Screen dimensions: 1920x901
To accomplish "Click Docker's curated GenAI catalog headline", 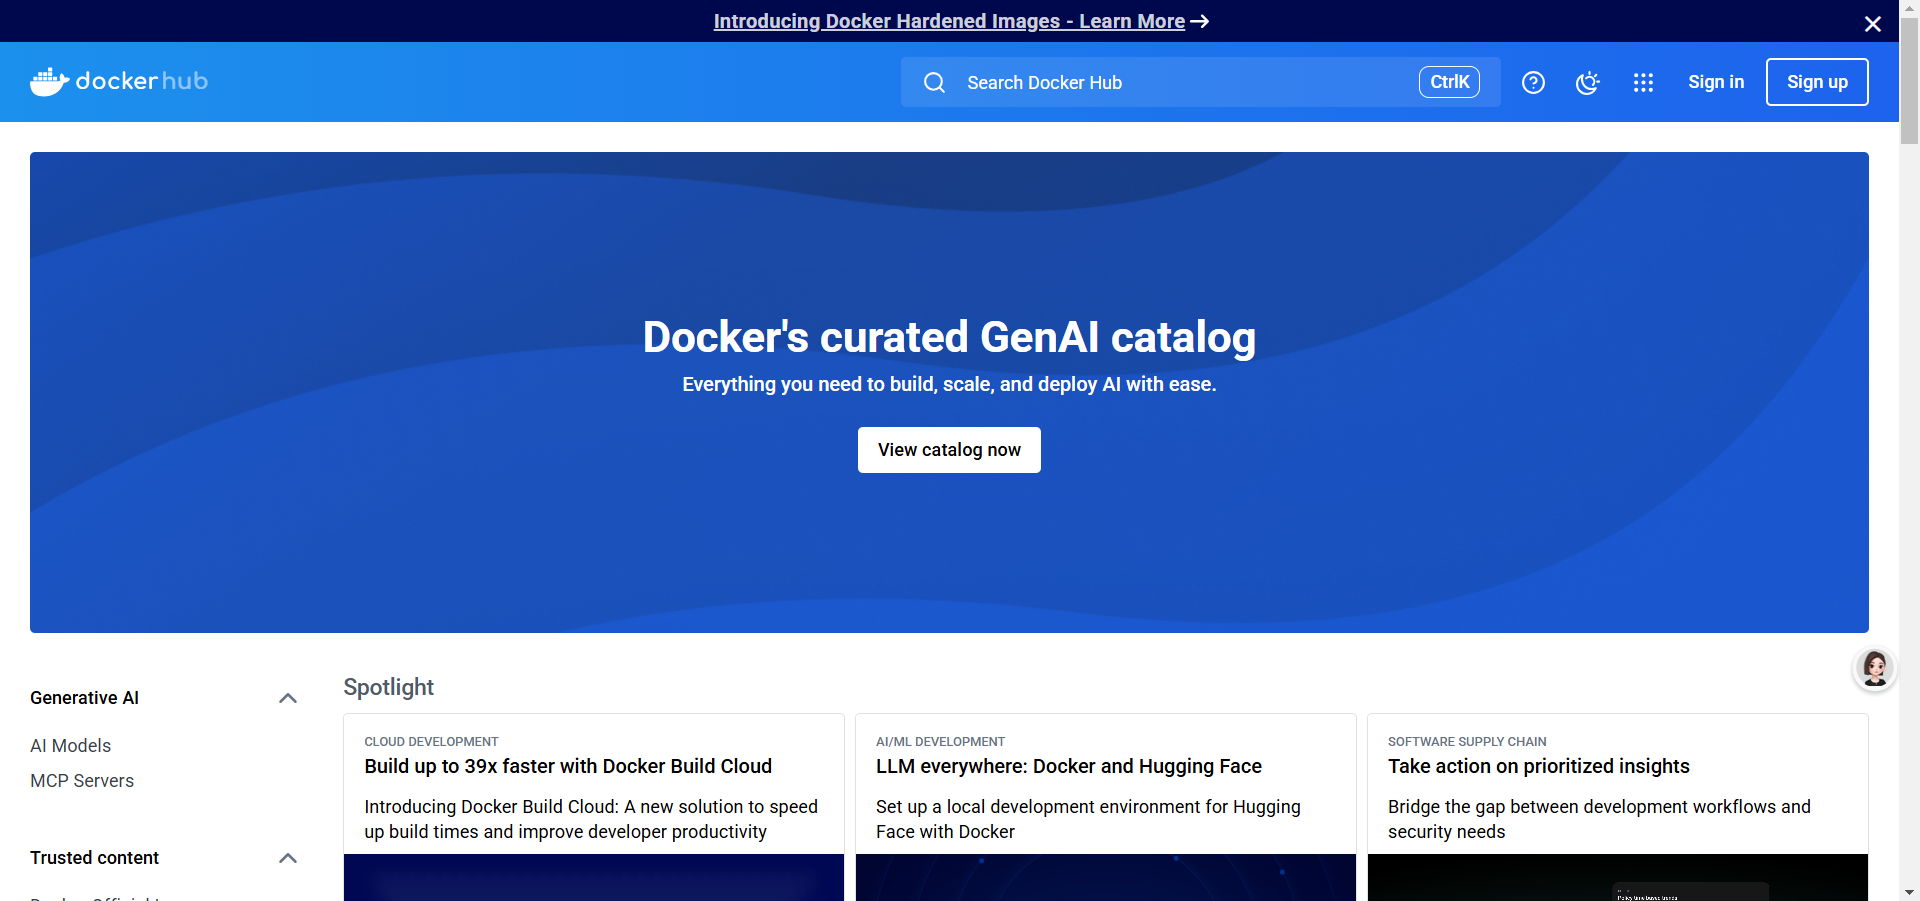I will [949, 337].
